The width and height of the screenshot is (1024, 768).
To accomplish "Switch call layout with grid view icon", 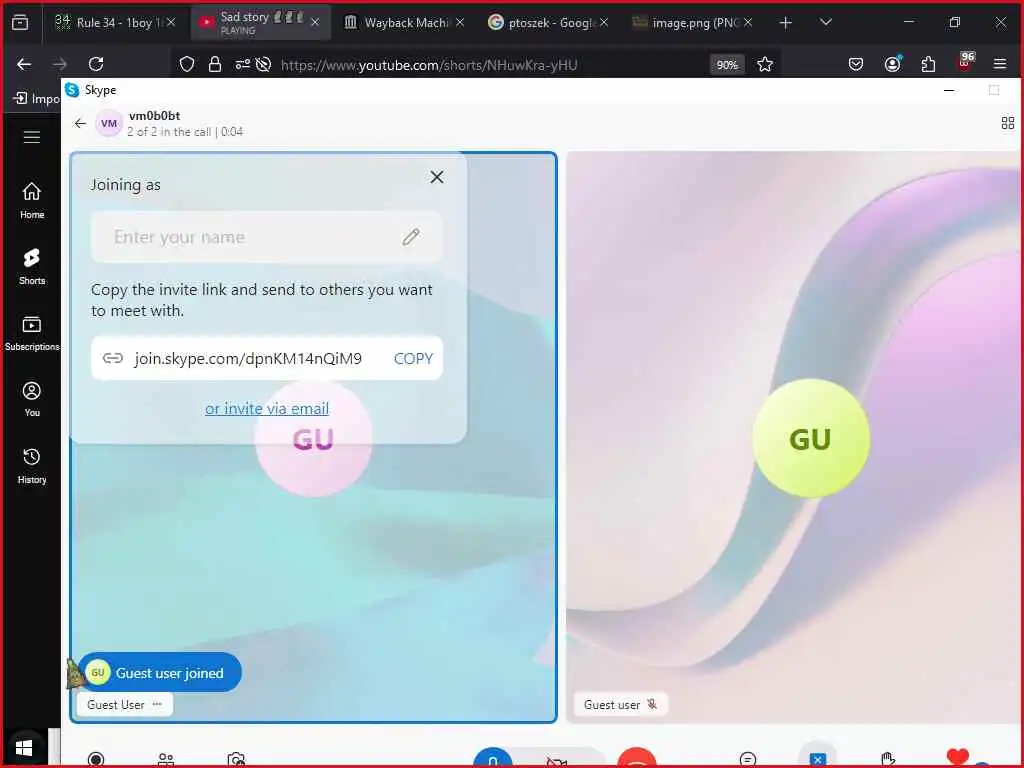I will tap(1008, 123).
